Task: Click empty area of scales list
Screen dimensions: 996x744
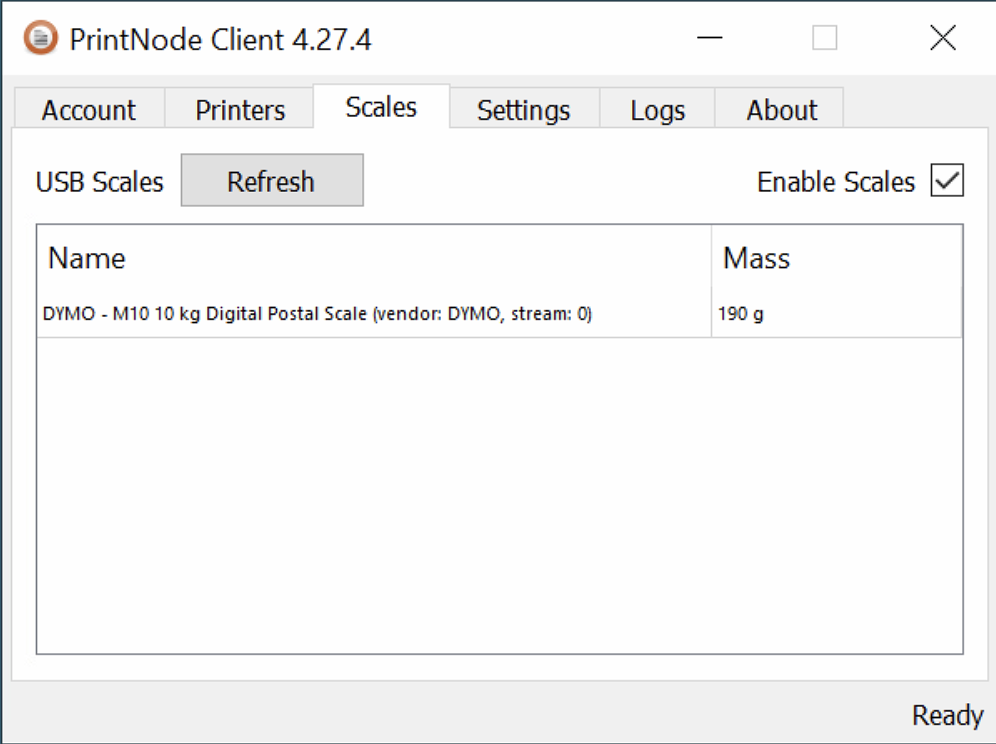Action: (499, 496)
